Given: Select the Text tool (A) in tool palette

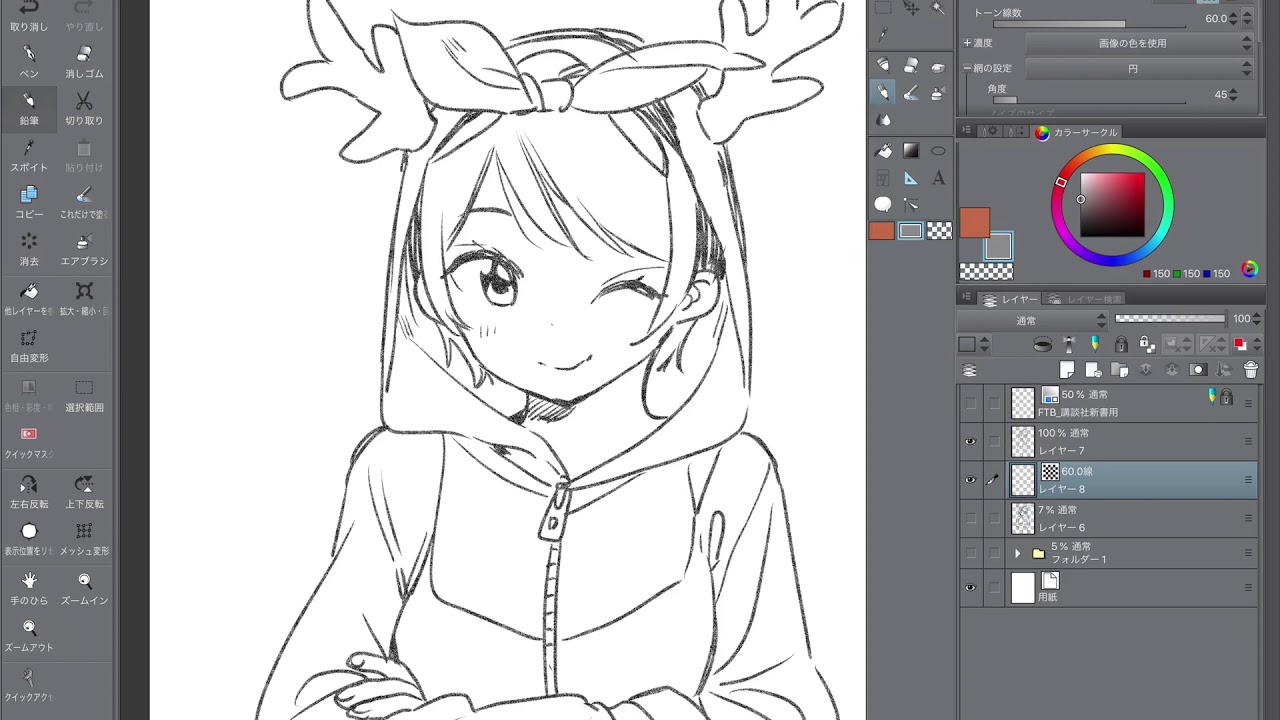Looking at the screenshot, I should 938,178.
